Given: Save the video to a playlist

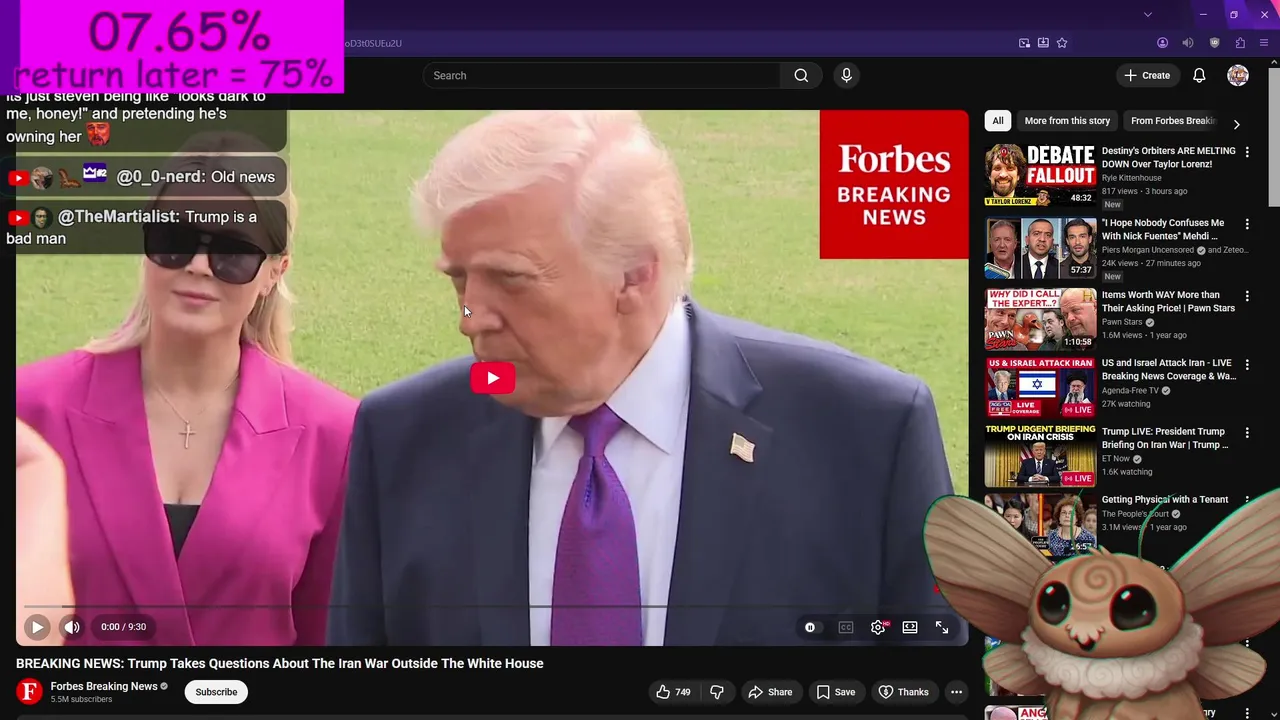Looking at the screenshot, I should point(836,692).
